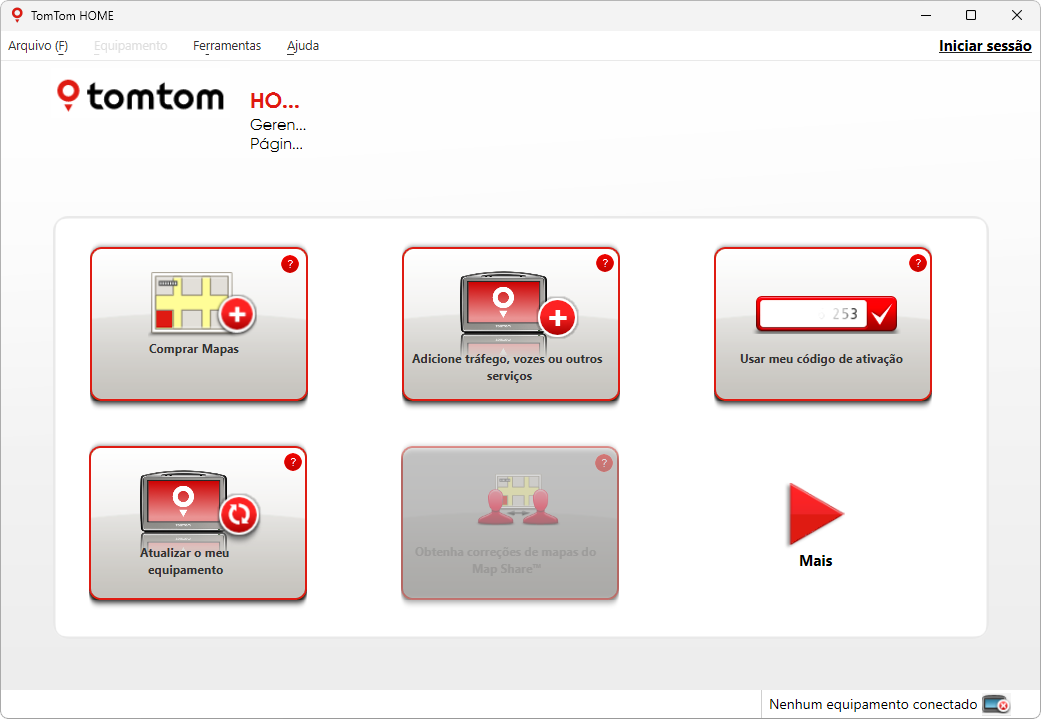Click help icon on Map Share tile

coord(603,463)
